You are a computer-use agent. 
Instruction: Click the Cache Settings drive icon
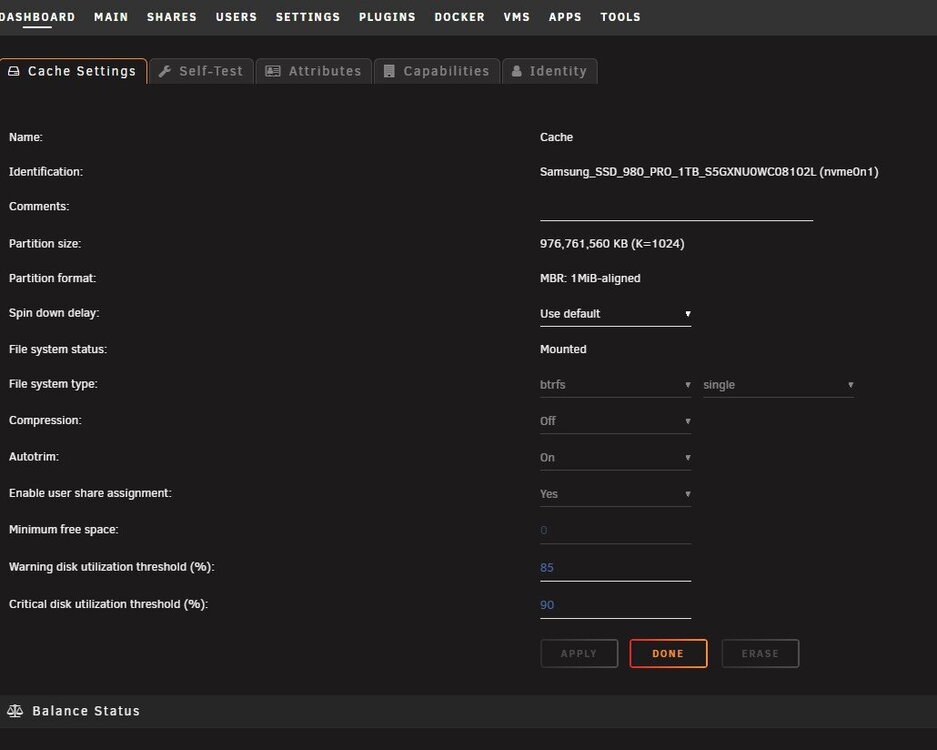[x=14, y=71]
